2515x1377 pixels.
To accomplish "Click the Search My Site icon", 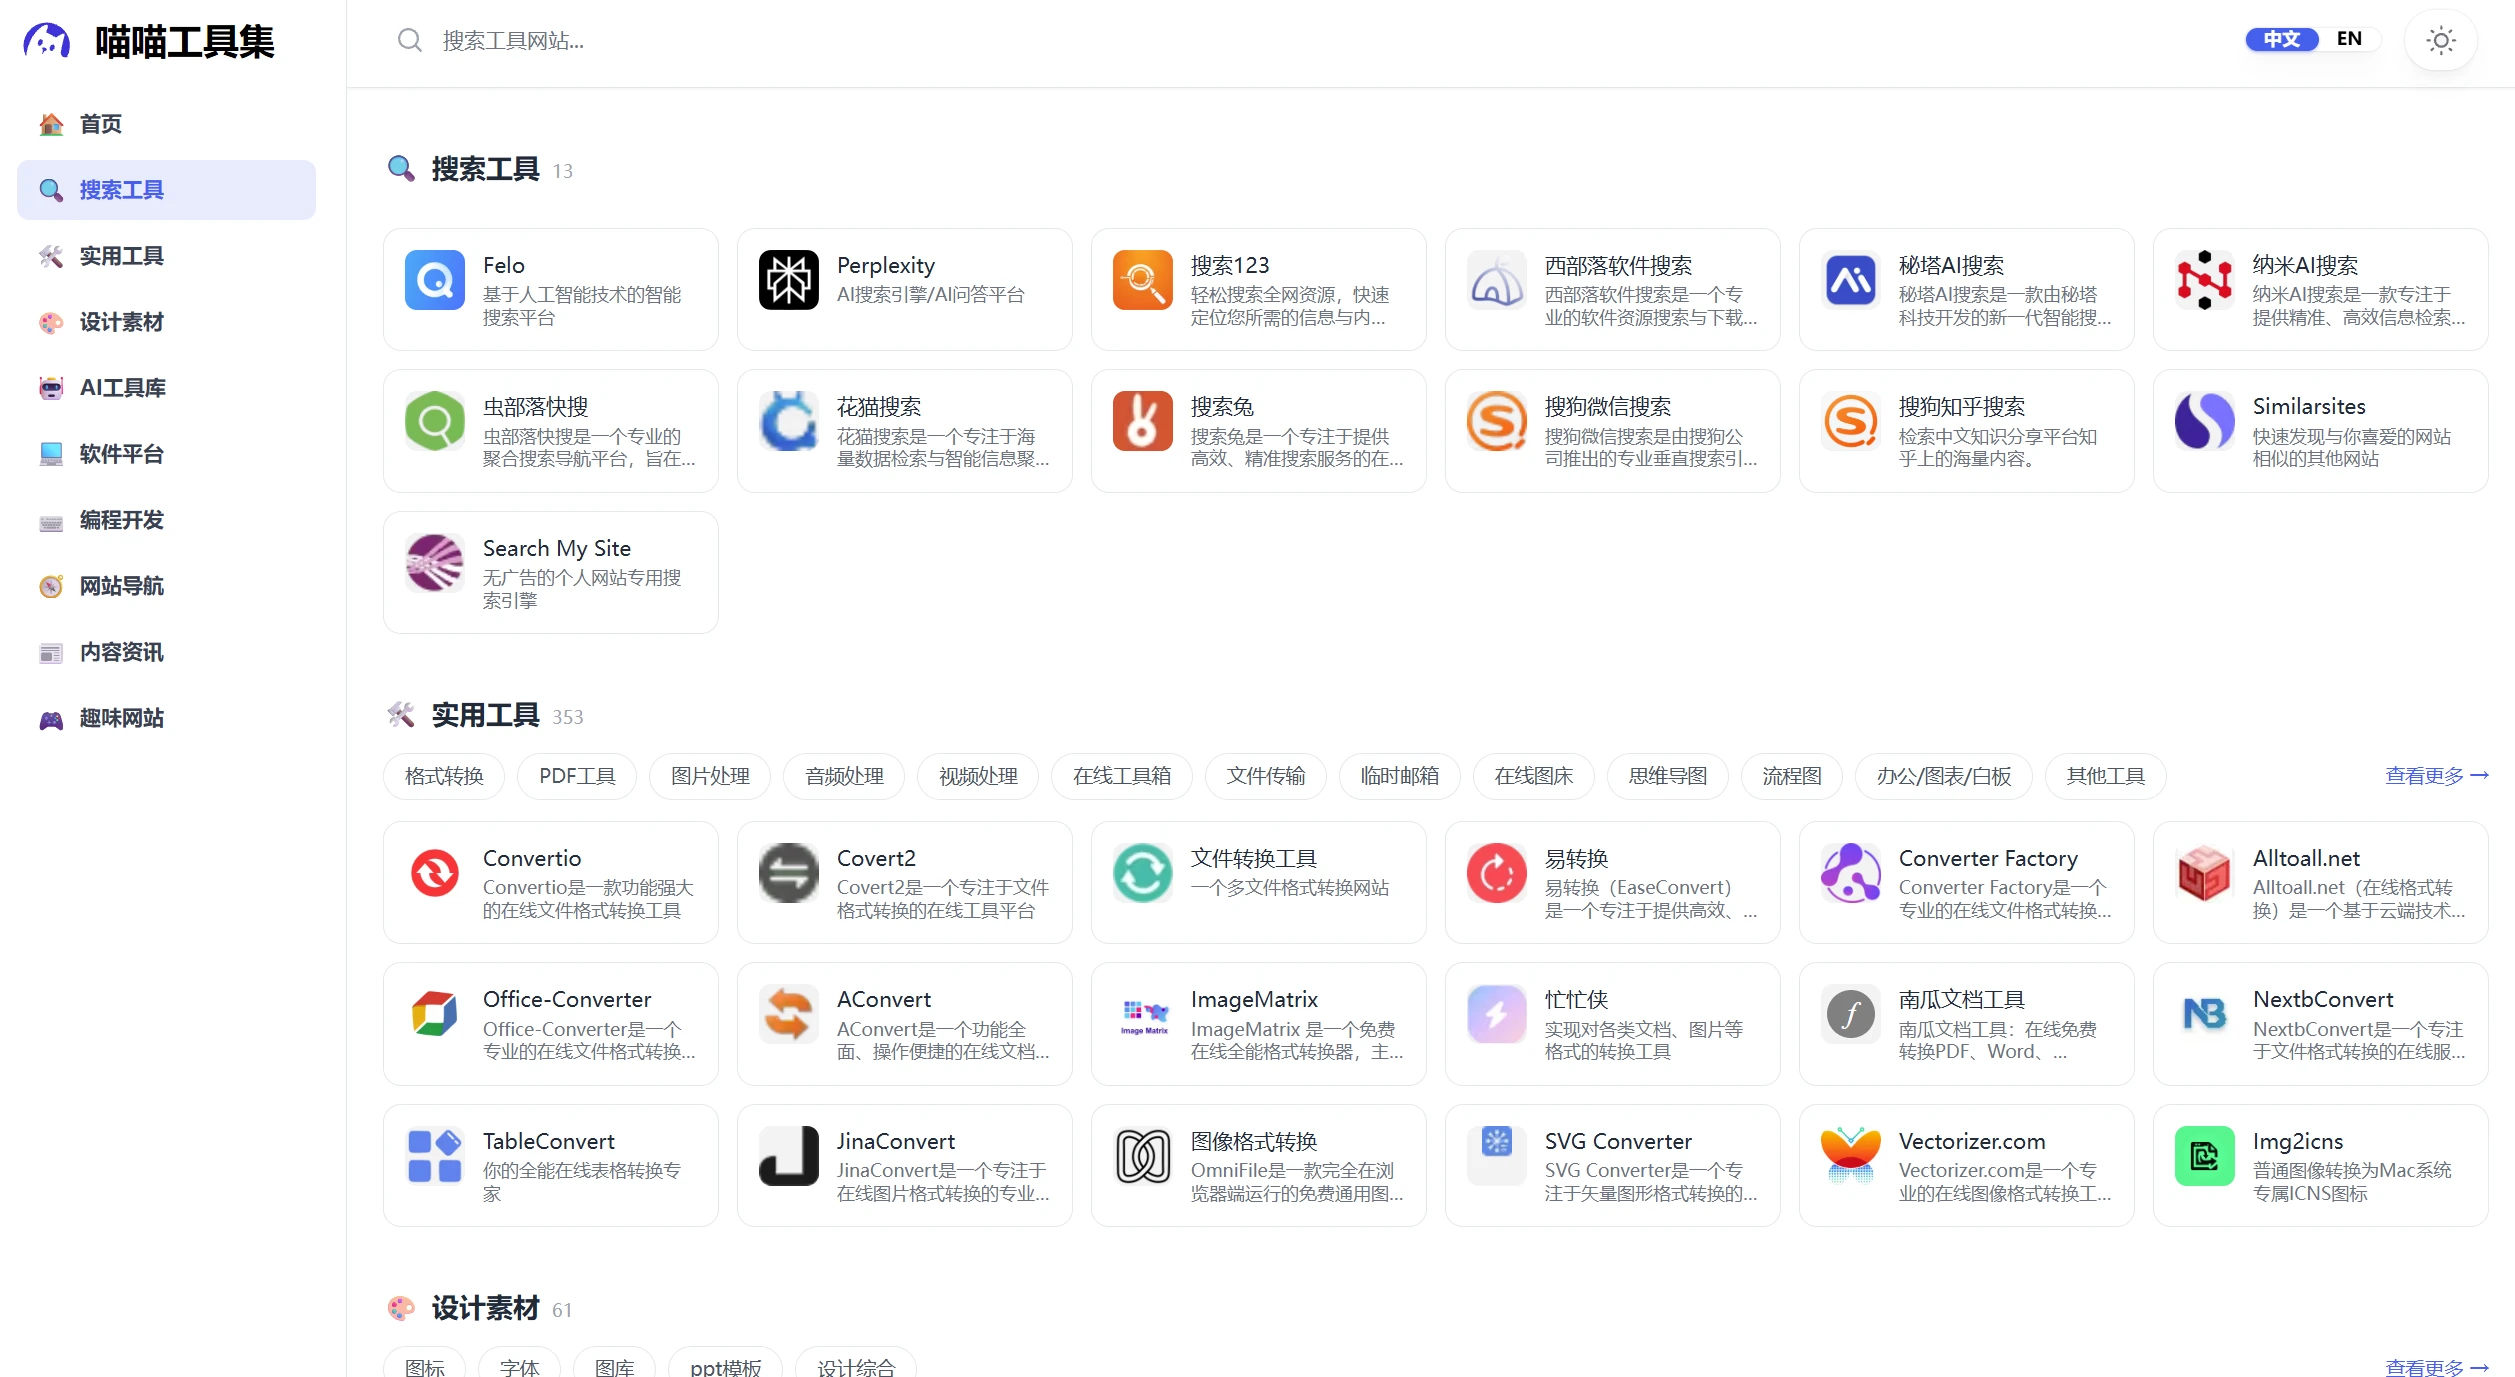I will (434, 563).
